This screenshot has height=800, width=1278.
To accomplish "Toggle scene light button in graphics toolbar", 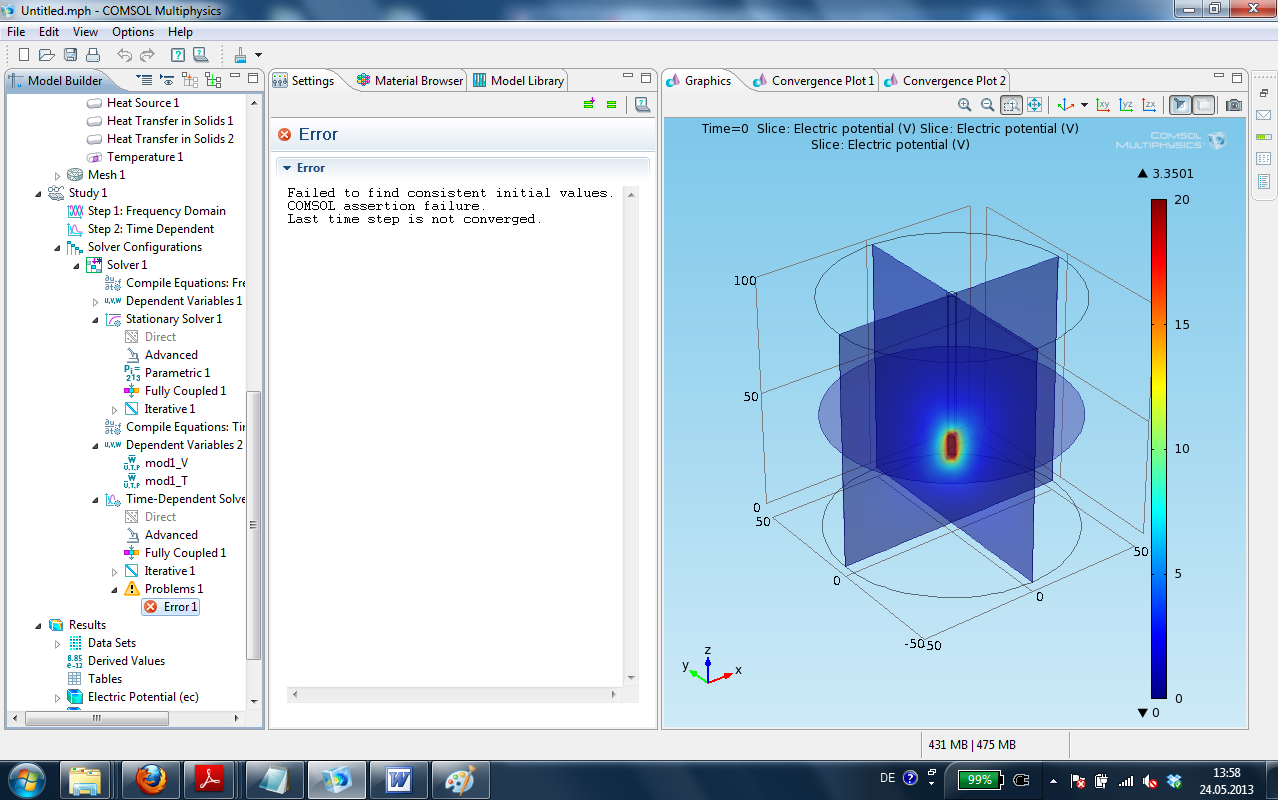I will (x=1179, y=105).
